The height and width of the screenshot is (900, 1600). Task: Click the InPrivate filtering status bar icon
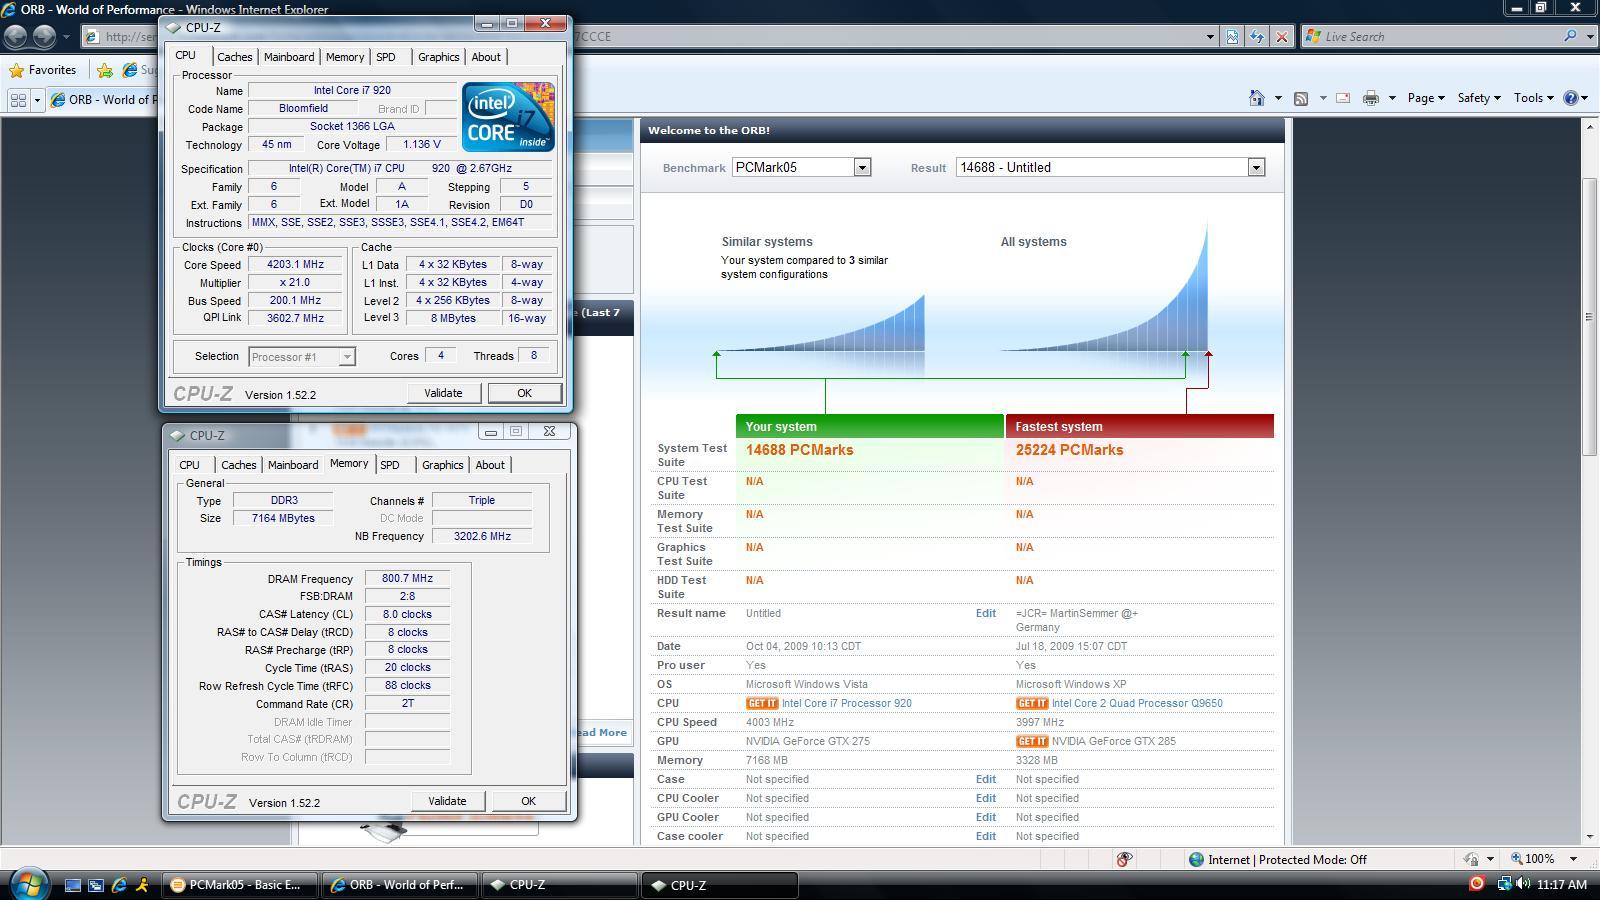[x=1124, y=859]
